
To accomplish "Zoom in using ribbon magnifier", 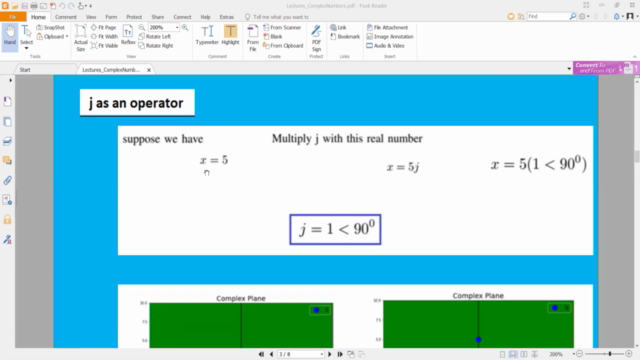I will [185, 27].
